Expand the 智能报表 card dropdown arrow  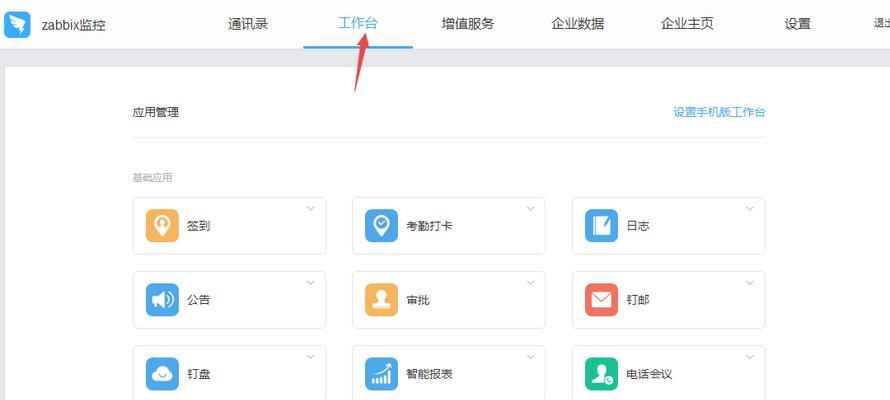(530, 357)
